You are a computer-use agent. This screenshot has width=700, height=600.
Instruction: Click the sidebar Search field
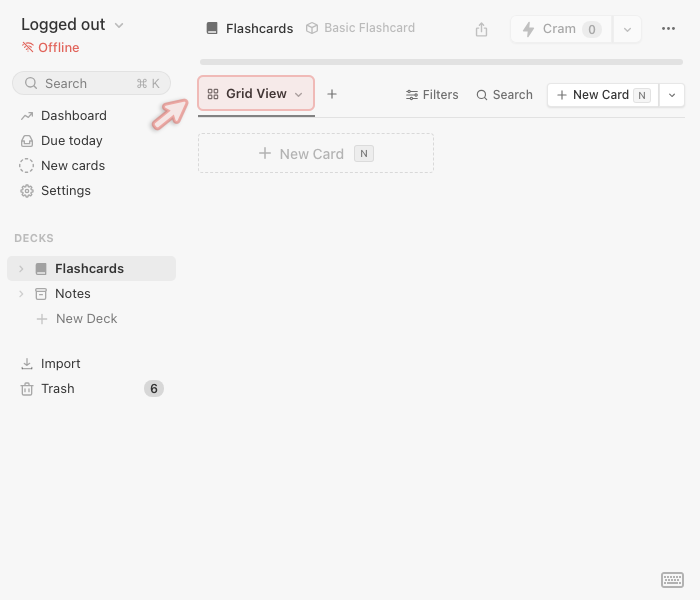(x=91, y=83)
